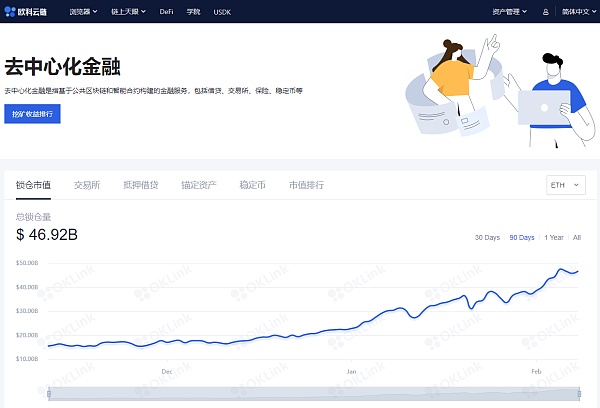Select the 稳定币 tab
The height and width of the screenshot is (408, 600).
252,185
